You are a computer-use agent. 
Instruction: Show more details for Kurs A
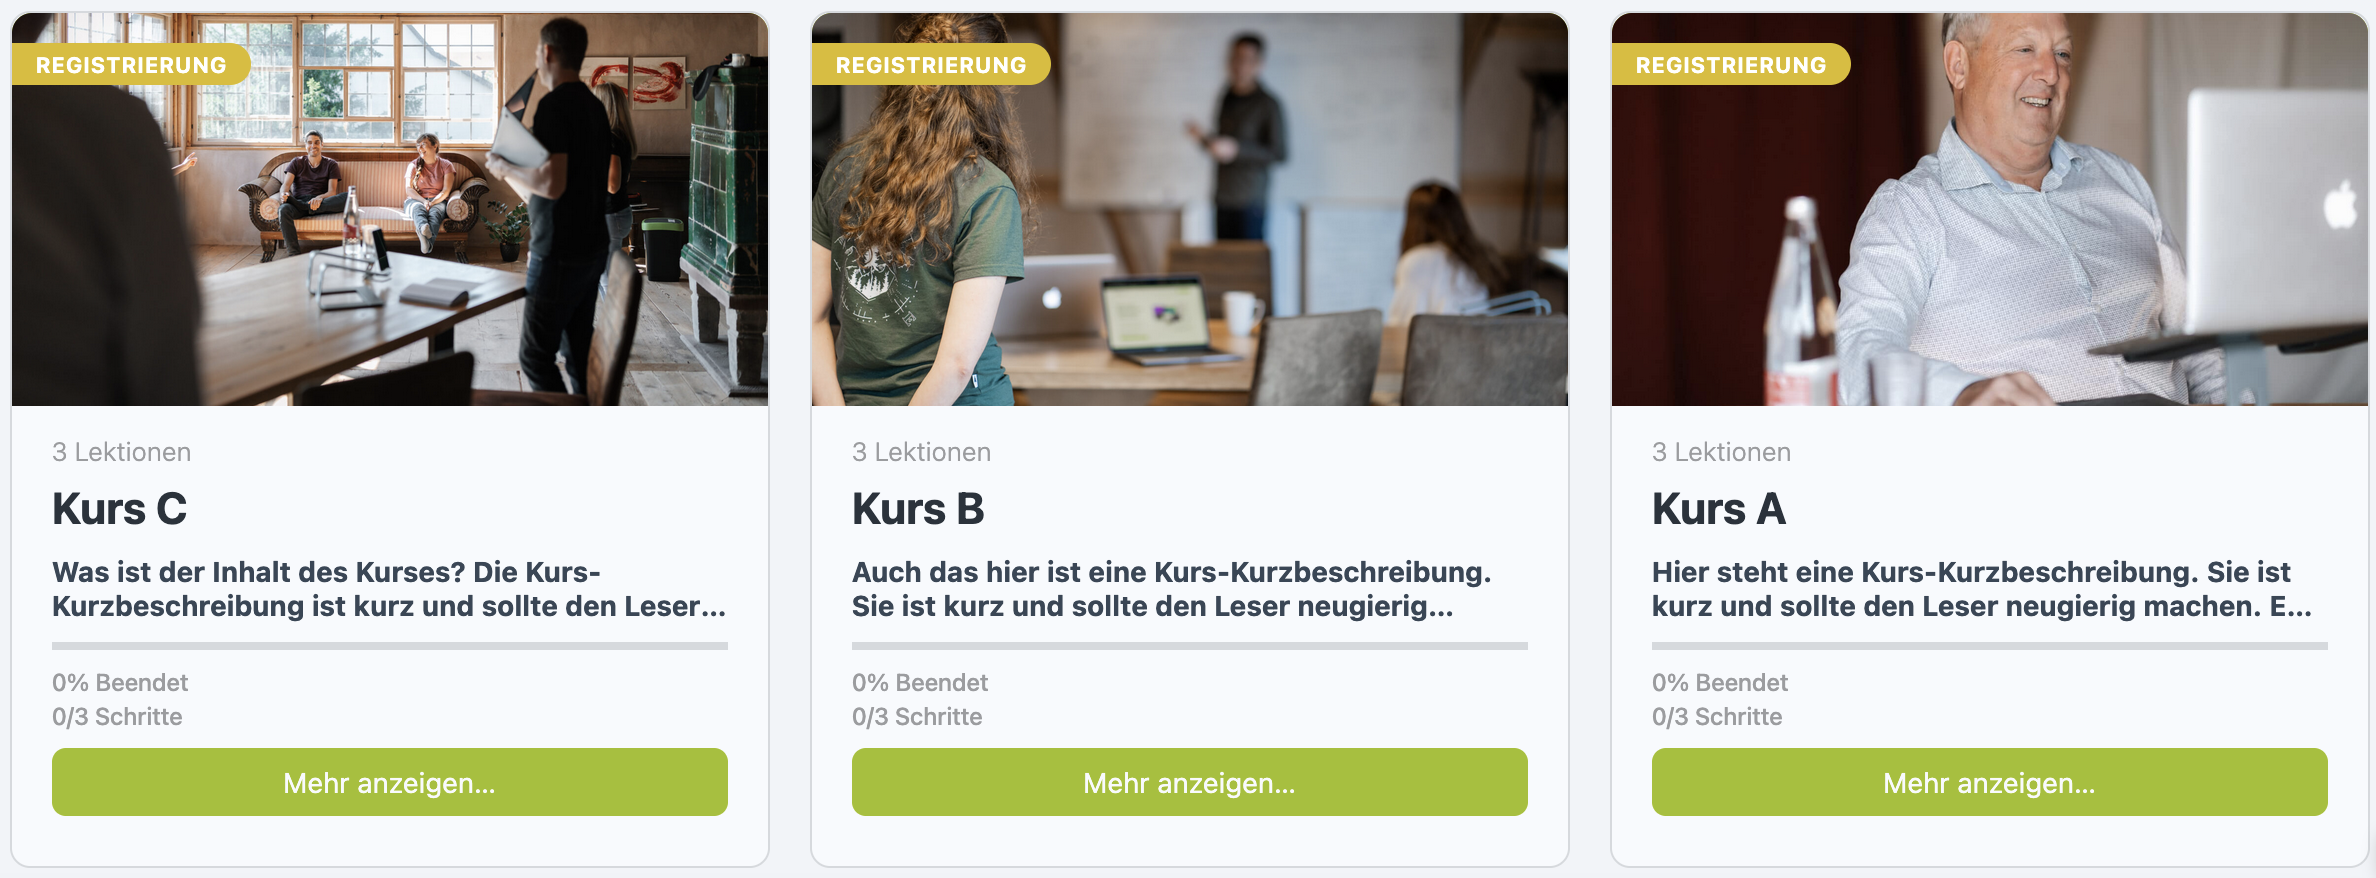[x=1990, y=782]
